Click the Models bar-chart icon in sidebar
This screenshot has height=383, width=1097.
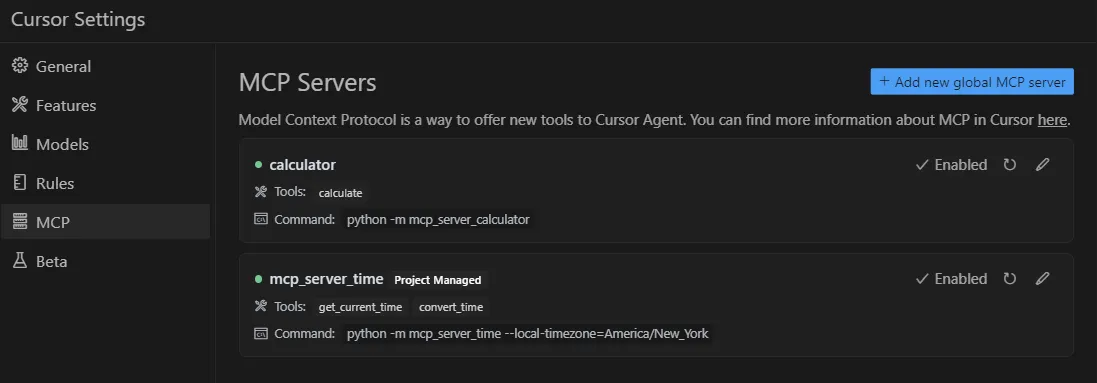20,144
